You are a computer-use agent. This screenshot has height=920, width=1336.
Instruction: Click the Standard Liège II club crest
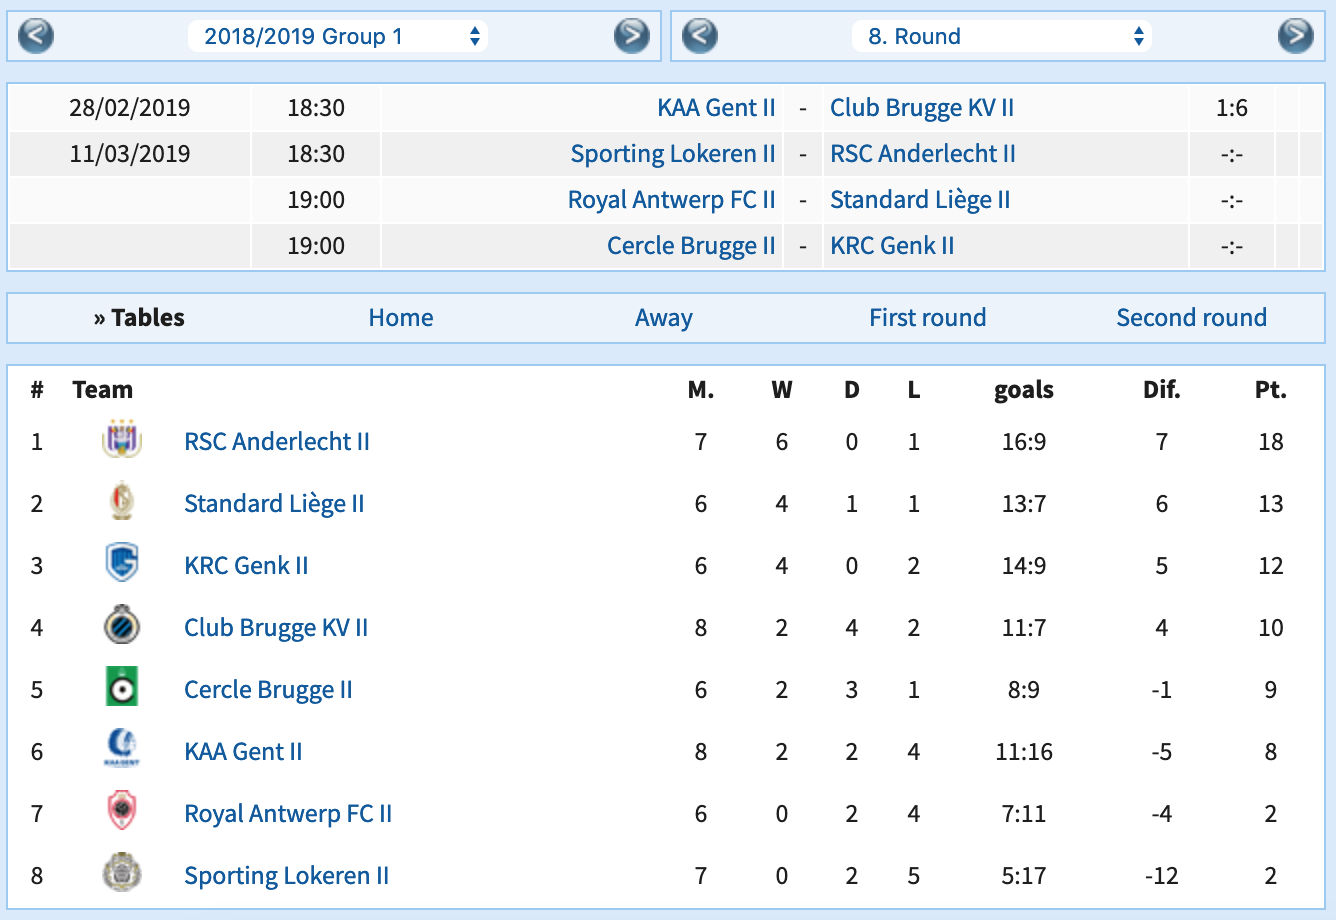pyautogui.click(x=122, y=503)
